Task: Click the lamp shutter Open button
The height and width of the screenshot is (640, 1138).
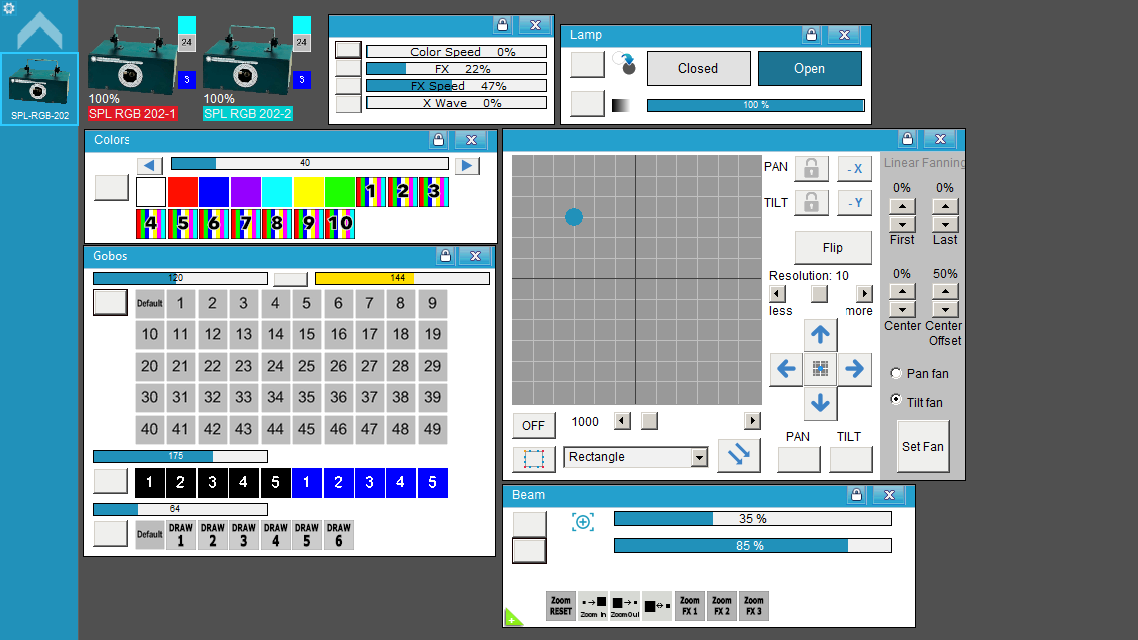Action: point(809,68)
